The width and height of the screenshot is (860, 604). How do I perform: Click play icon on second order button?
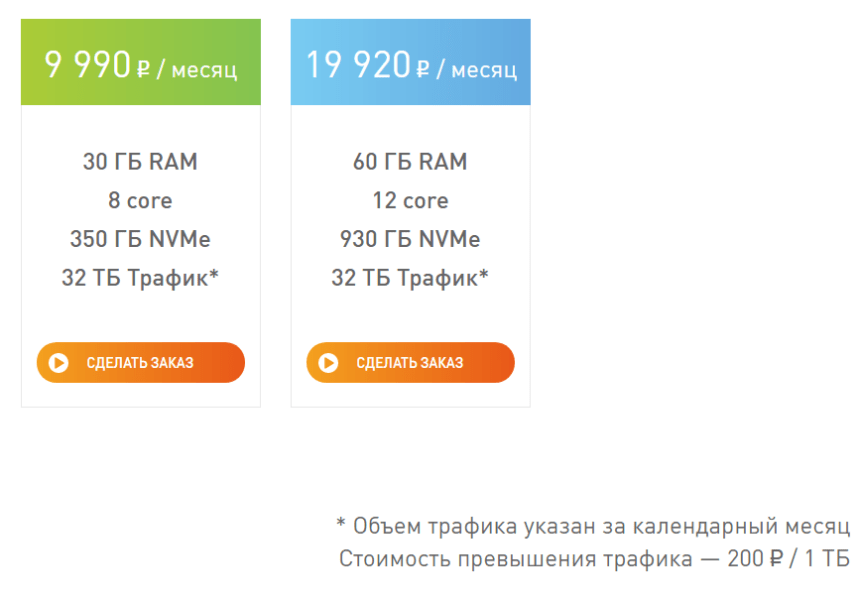coord(329,363)
